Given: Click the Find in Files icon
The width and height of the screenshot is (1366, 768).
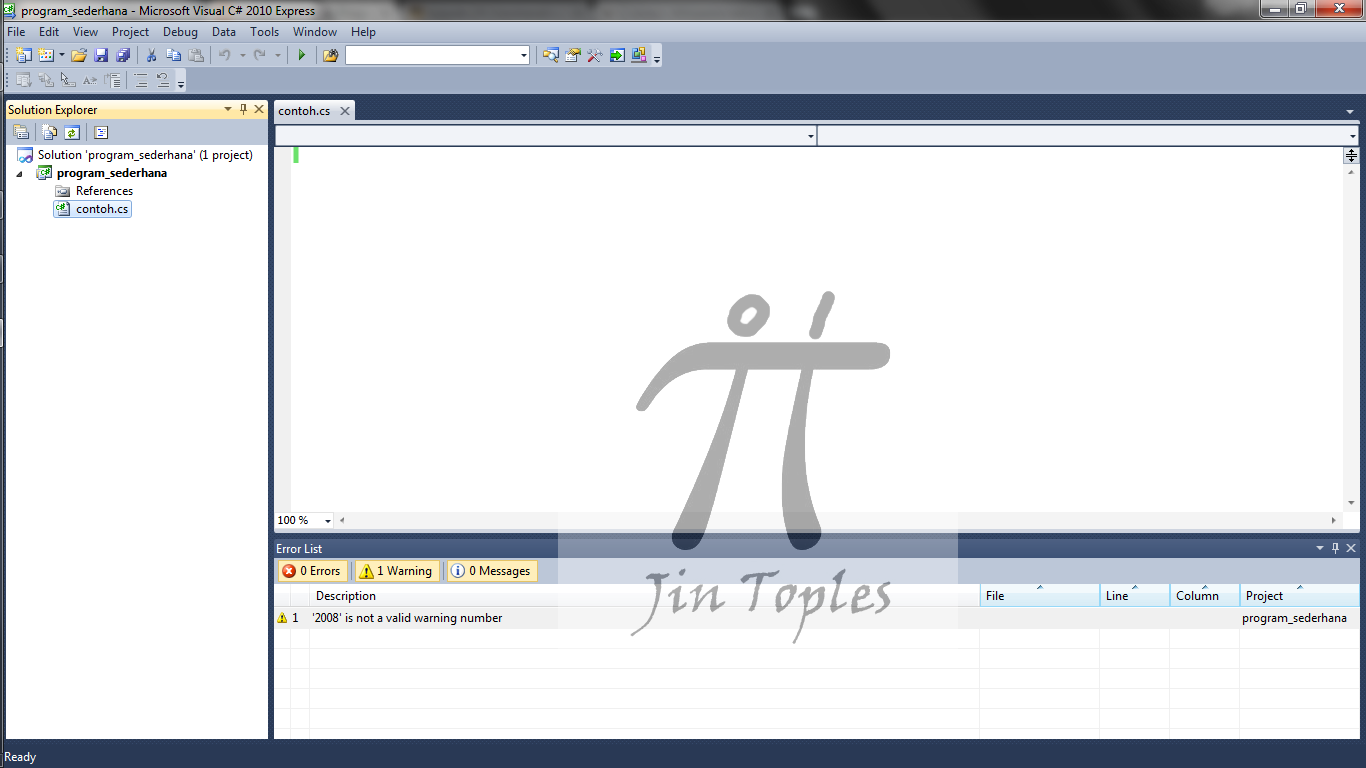Looking at the screenshot, I should pos(330,55).
